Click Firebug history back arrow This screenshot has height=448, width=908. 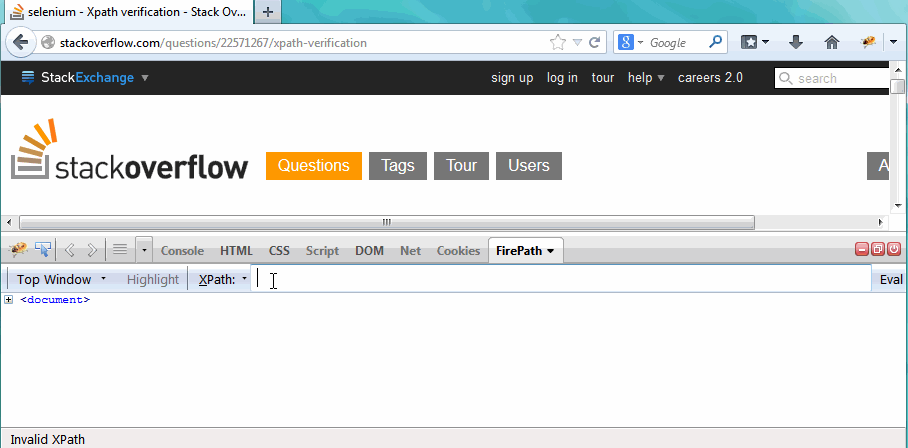69,250
